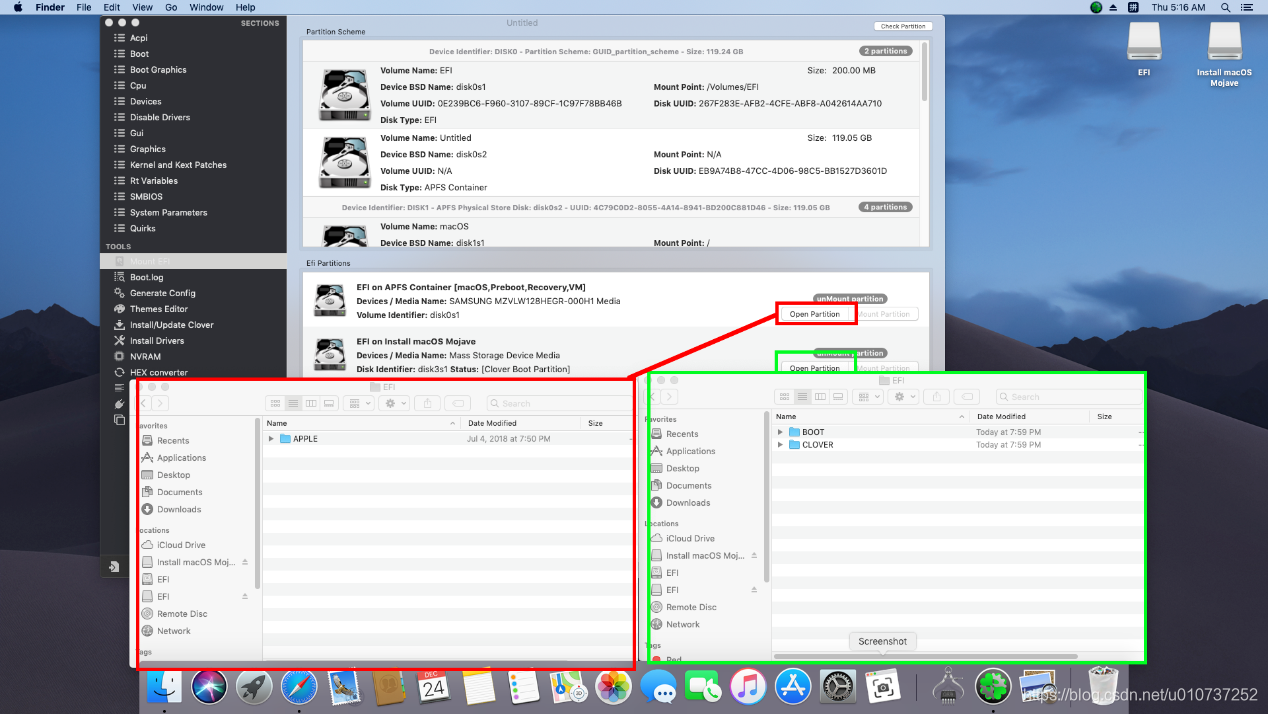1268x714 pixels.
Task: Switch right EFI window to column view
Action: click(x=820, y=396)
